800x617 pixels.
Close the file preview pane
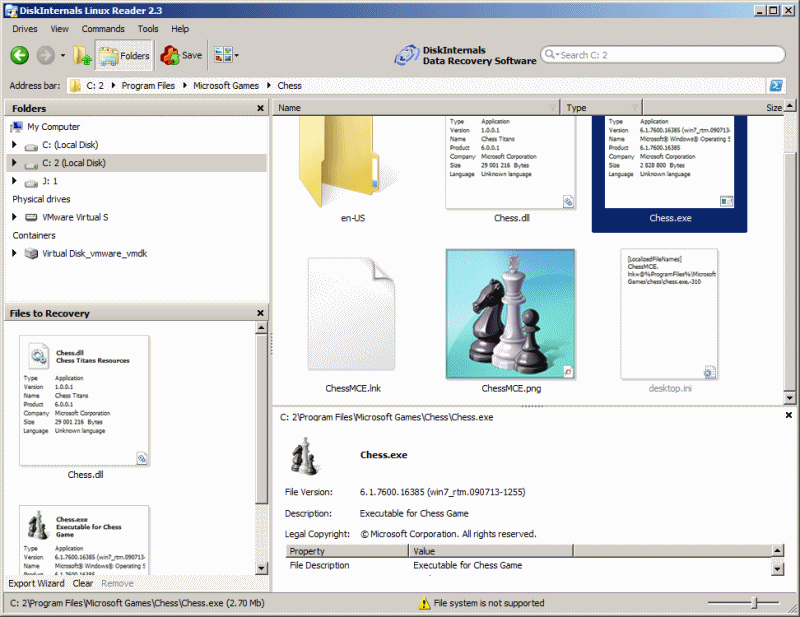(788, 415)
